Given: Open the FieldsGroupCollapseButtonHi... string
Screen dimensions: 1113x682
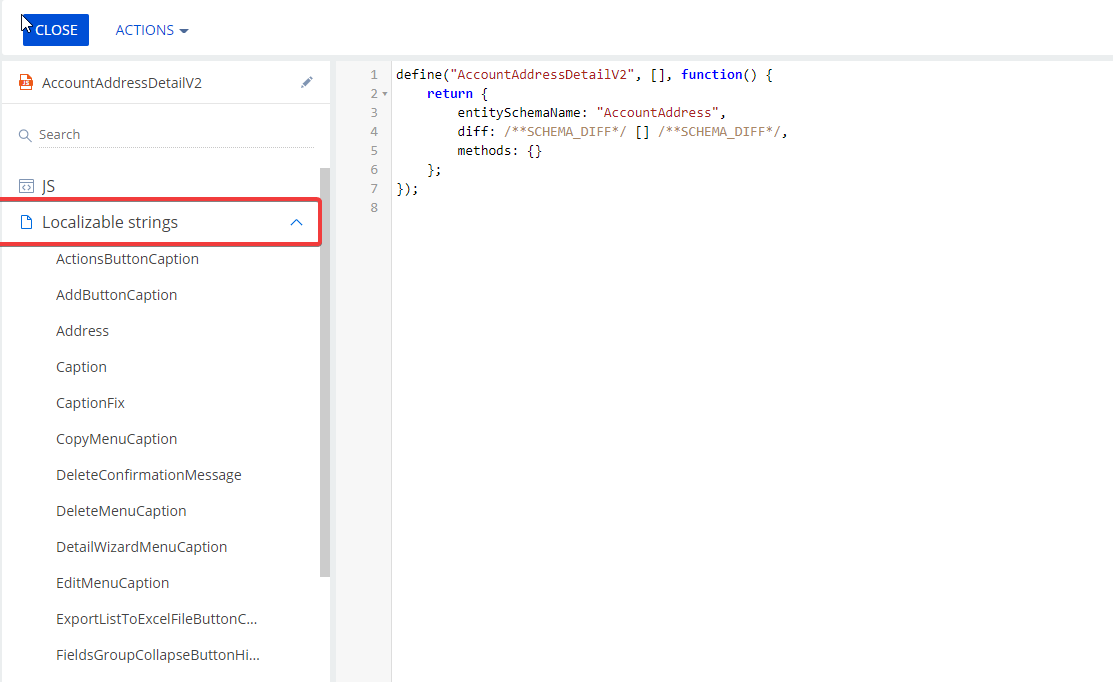Looking at the screenshot, I should (x=158, y=655).
